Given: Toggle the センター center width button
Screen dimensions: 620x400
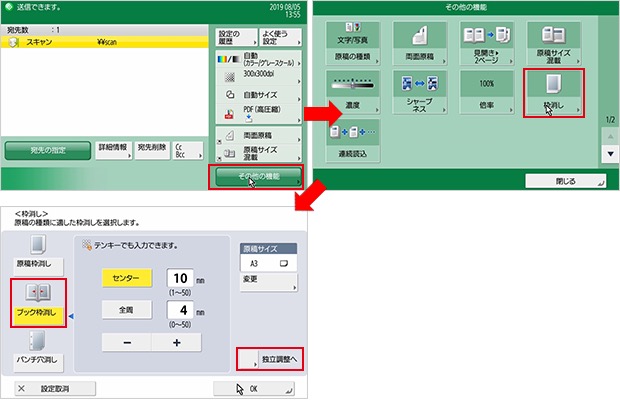Looking at the screenshot, I should pos(127,277).
